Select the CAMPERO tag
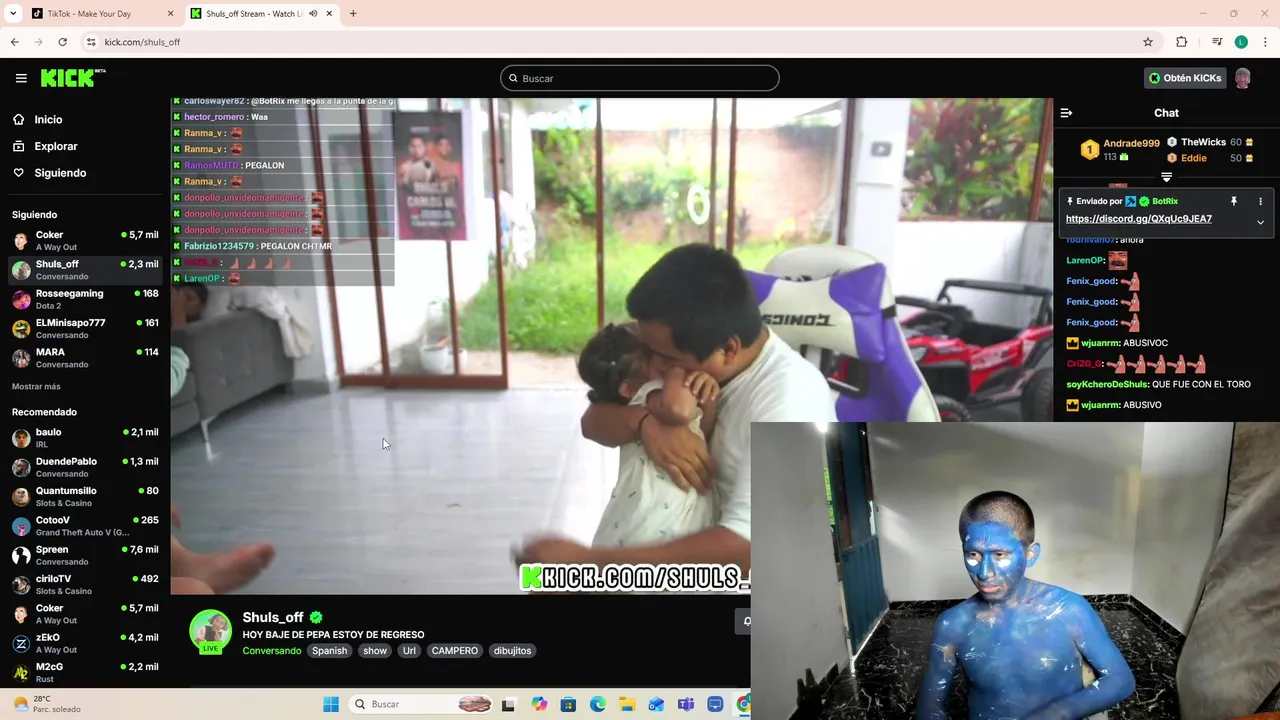Viewport: 1280px width, 720px height. (454, 651)
